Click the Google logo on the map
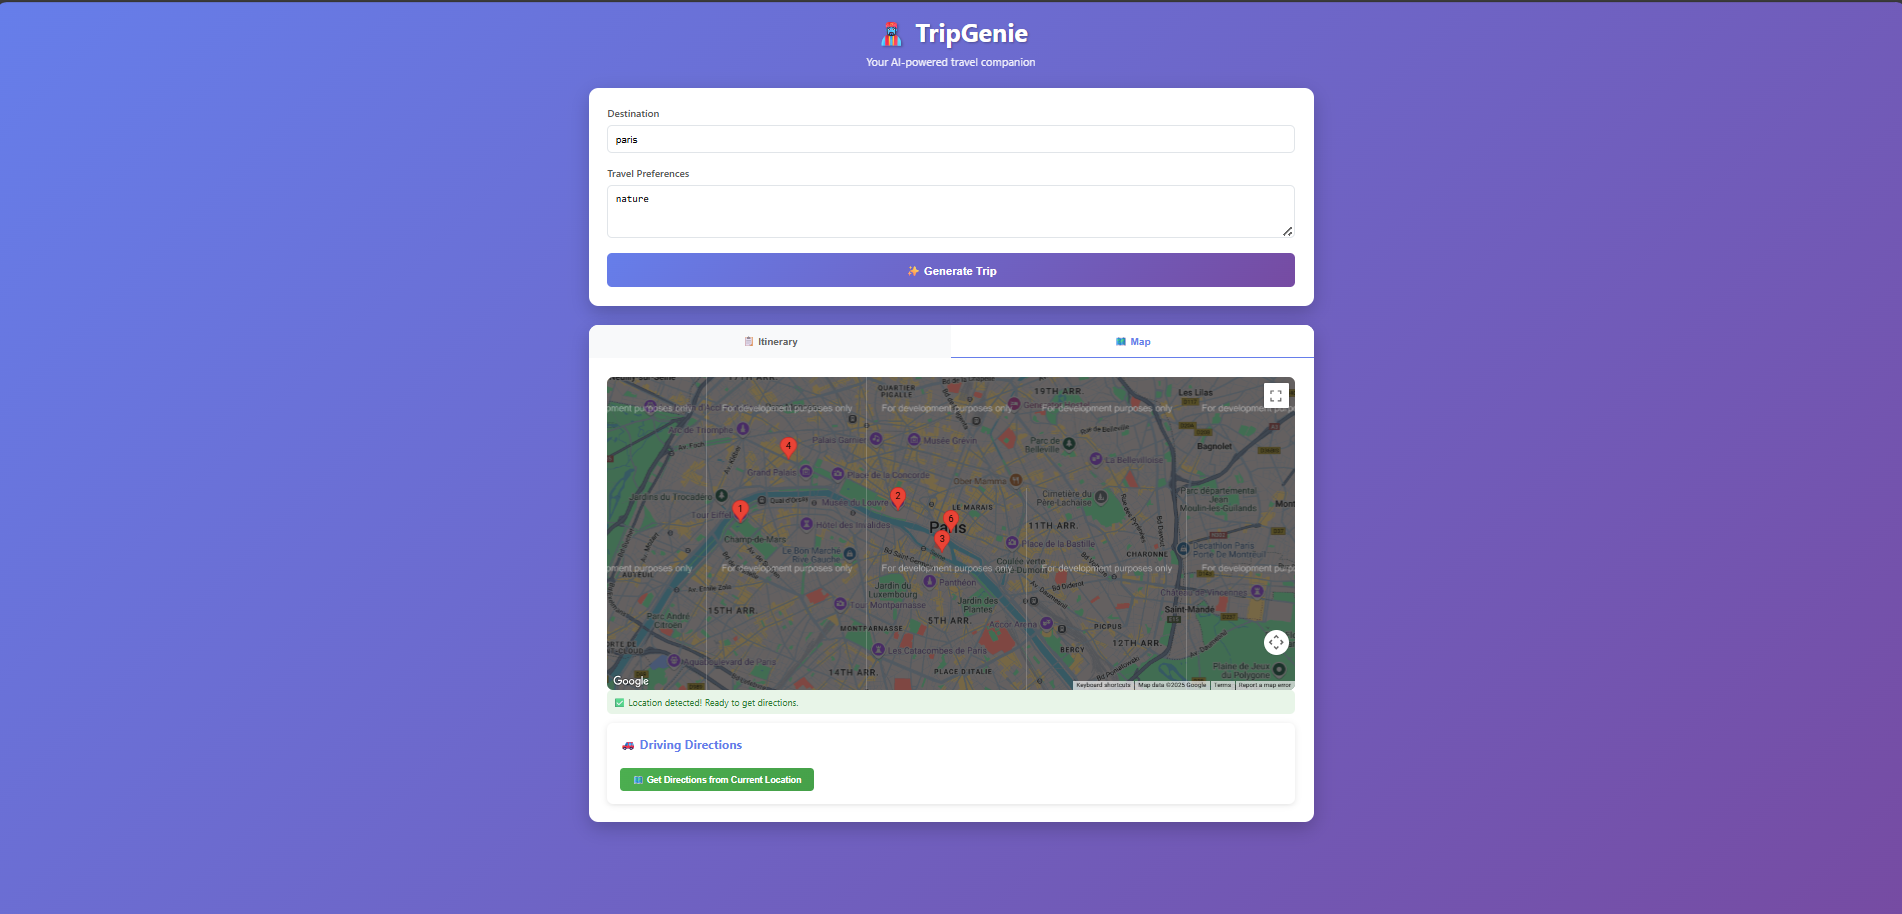 (x=631, y=681)
